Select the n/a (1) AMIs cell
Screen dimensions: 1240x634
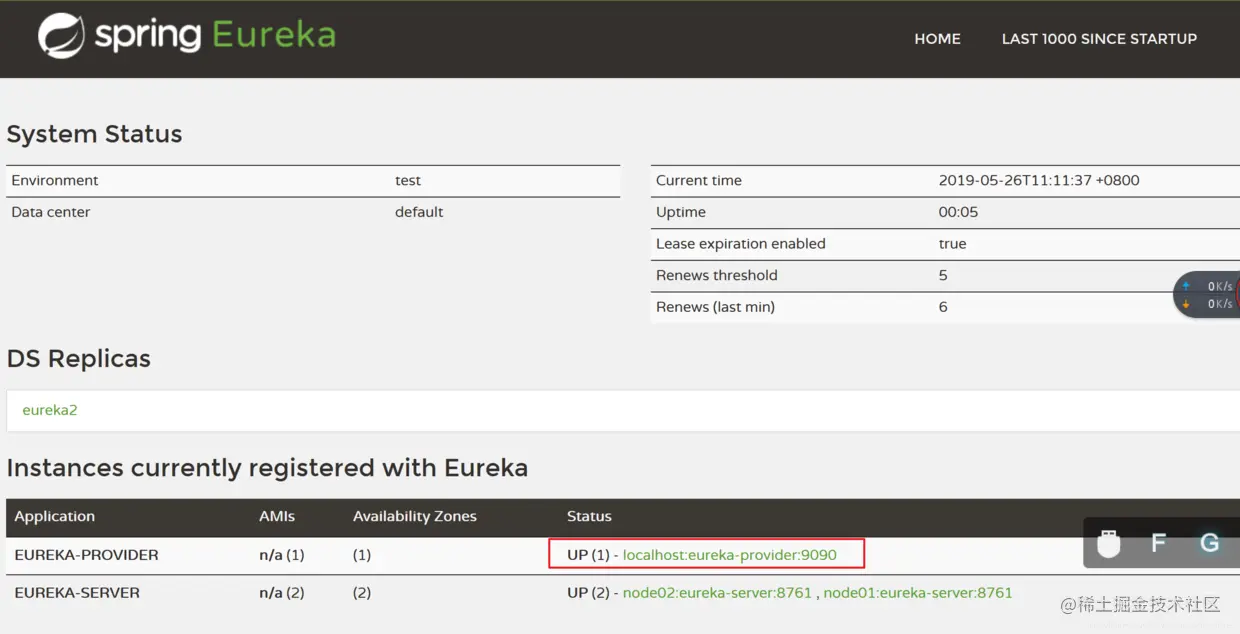click(x=281, y=555)
